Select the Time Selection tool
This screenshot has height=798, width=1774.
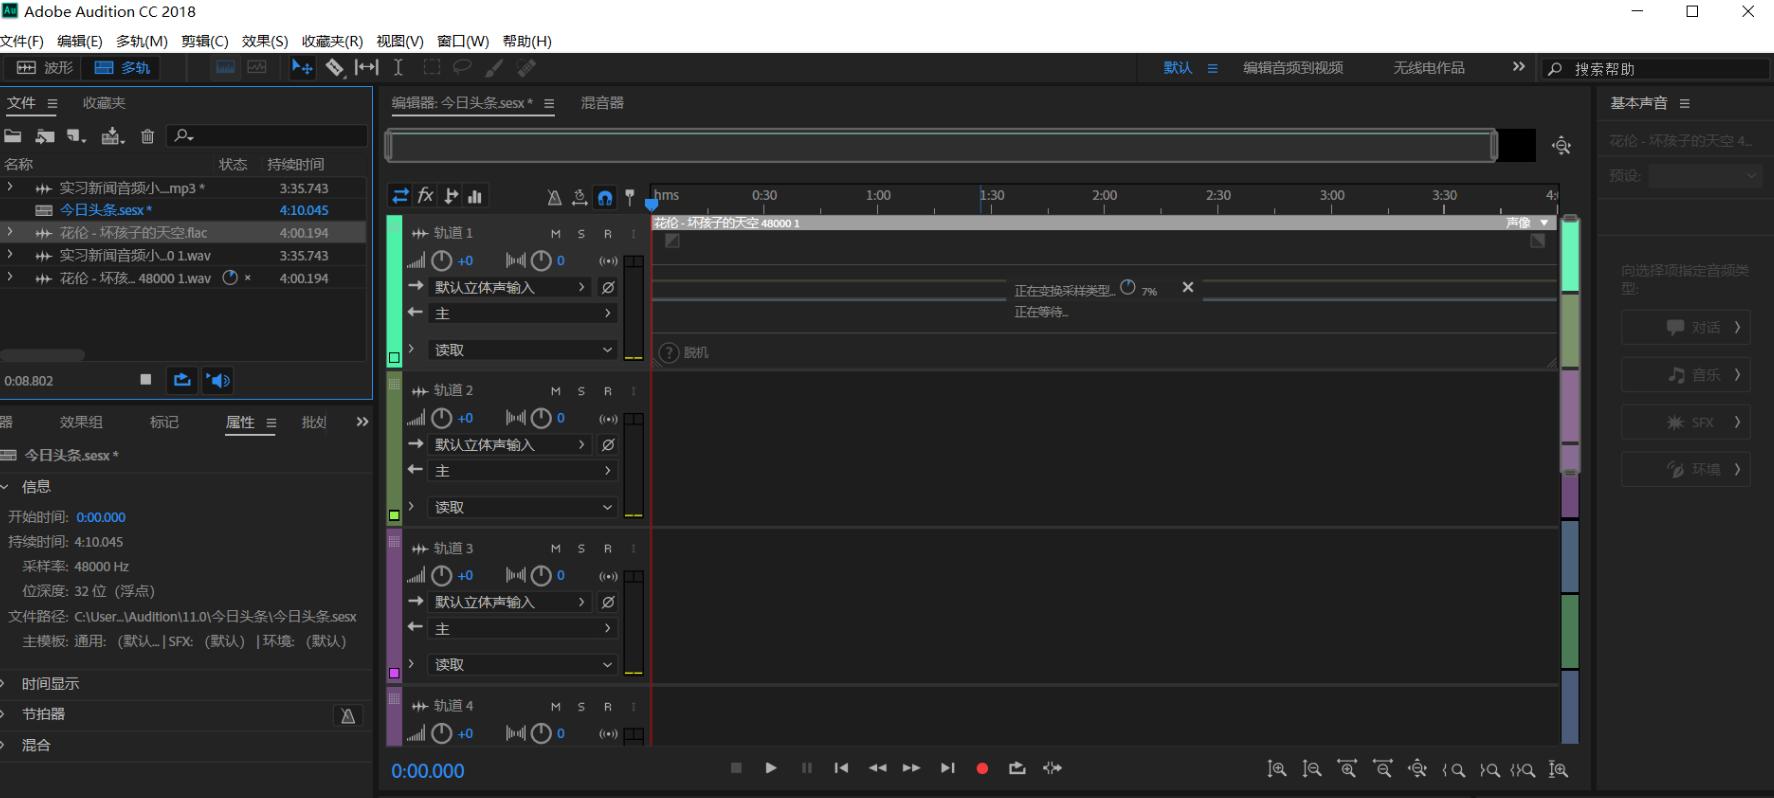(x=398, y=67)
